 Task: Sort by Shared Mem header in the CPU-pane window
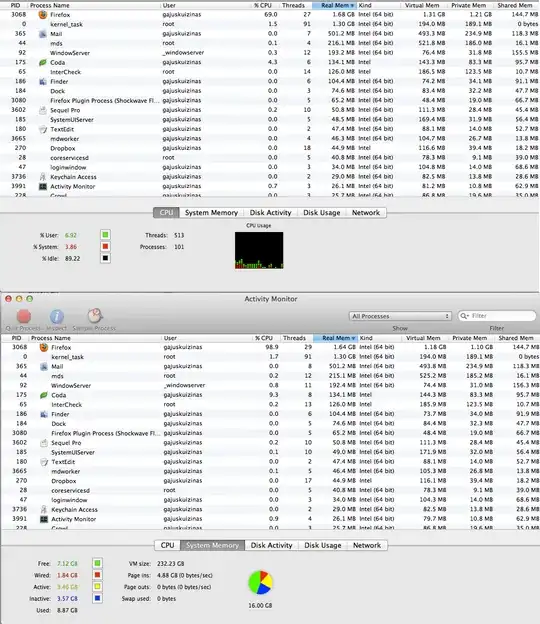pyautogui.click(x=515, y=5)
